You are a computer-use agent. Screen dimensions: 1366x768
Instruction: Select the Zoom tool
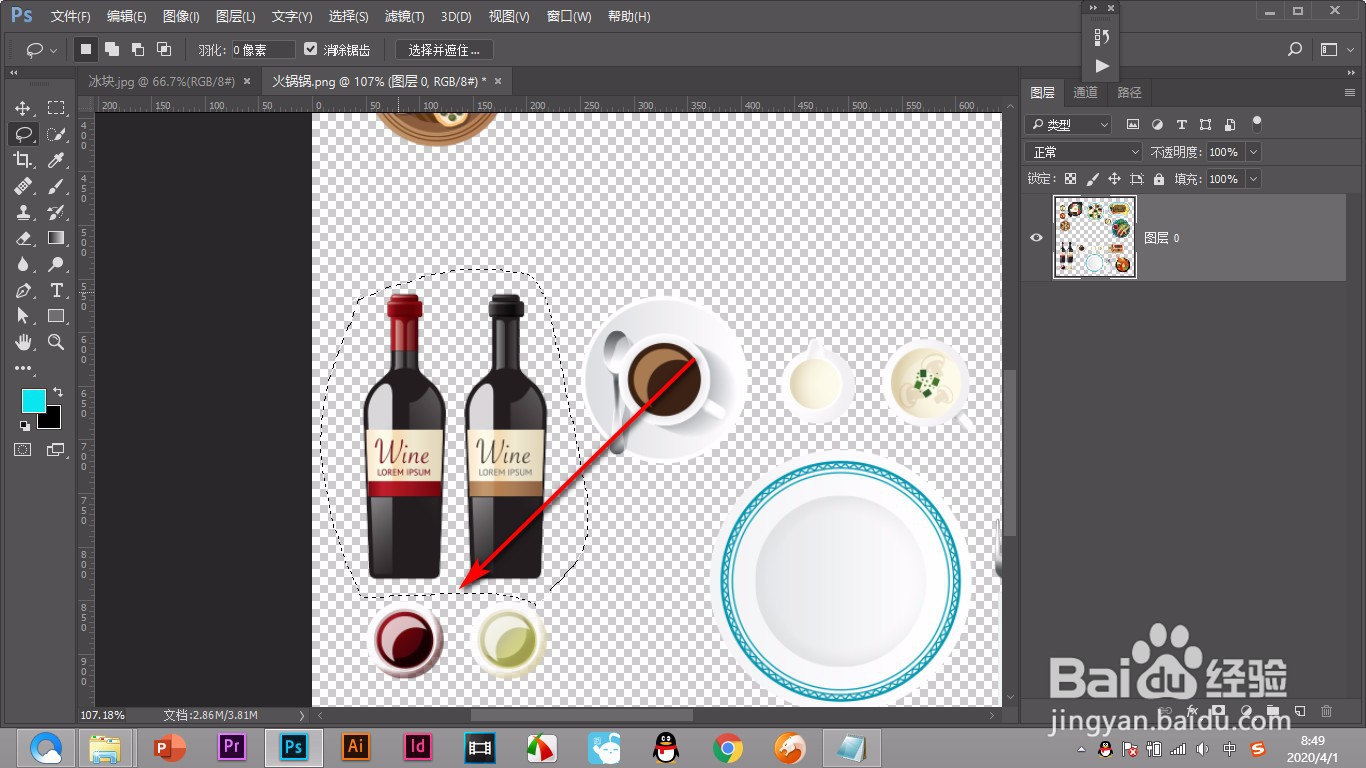pos(56,342)
